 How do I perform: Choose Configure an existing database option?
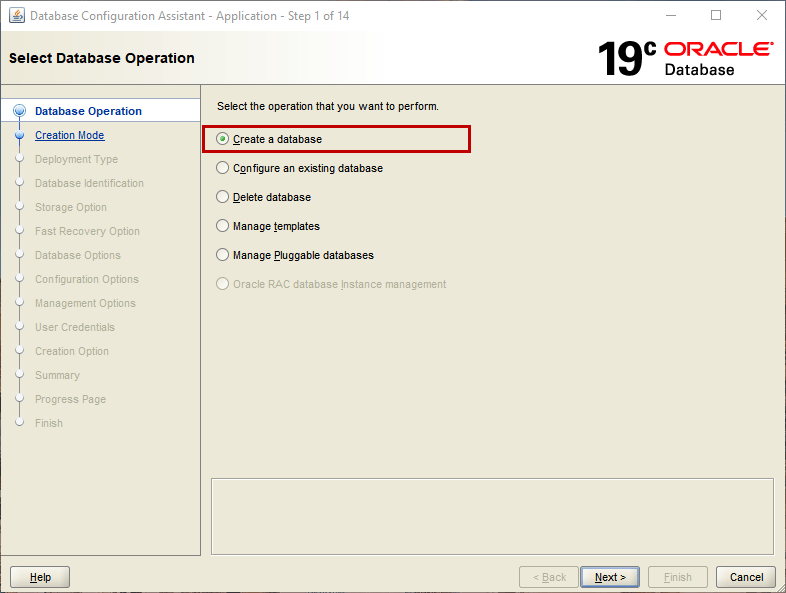222,168
